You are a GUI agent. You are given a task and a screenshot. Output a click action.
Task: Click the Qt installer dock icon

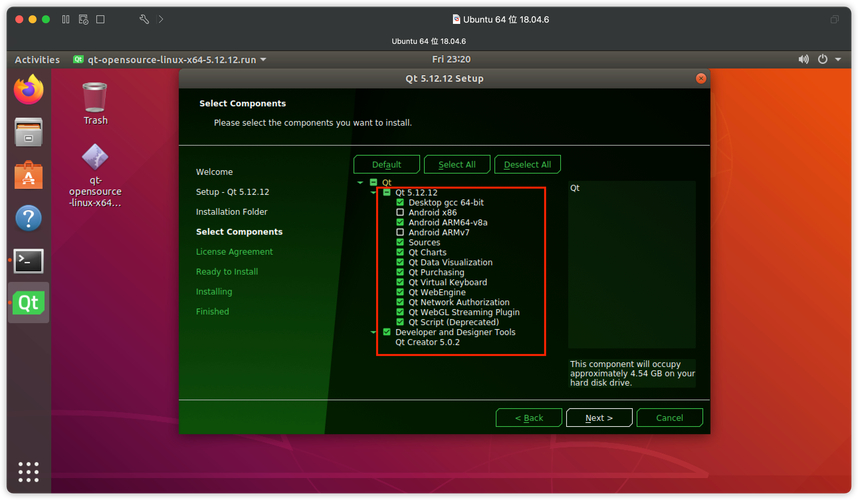29,303
